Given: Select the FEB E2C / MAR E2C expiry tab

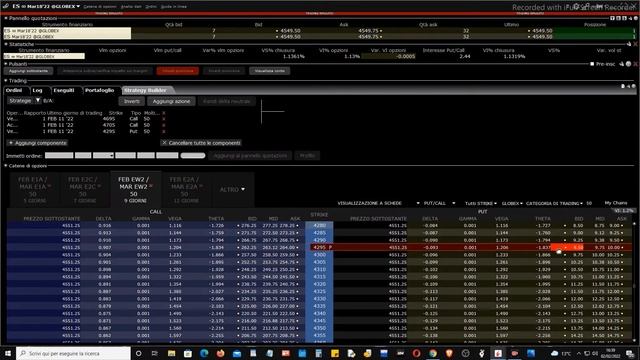Looking at the screenshot, I should pyautogui.click(x=84, y=189).
